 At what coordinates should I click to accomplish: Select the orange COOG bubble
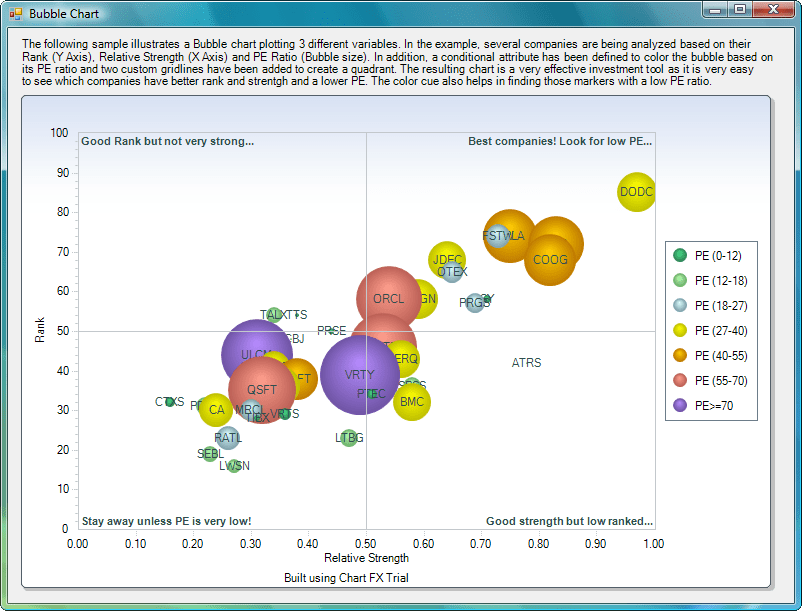(x=551, y=260)
